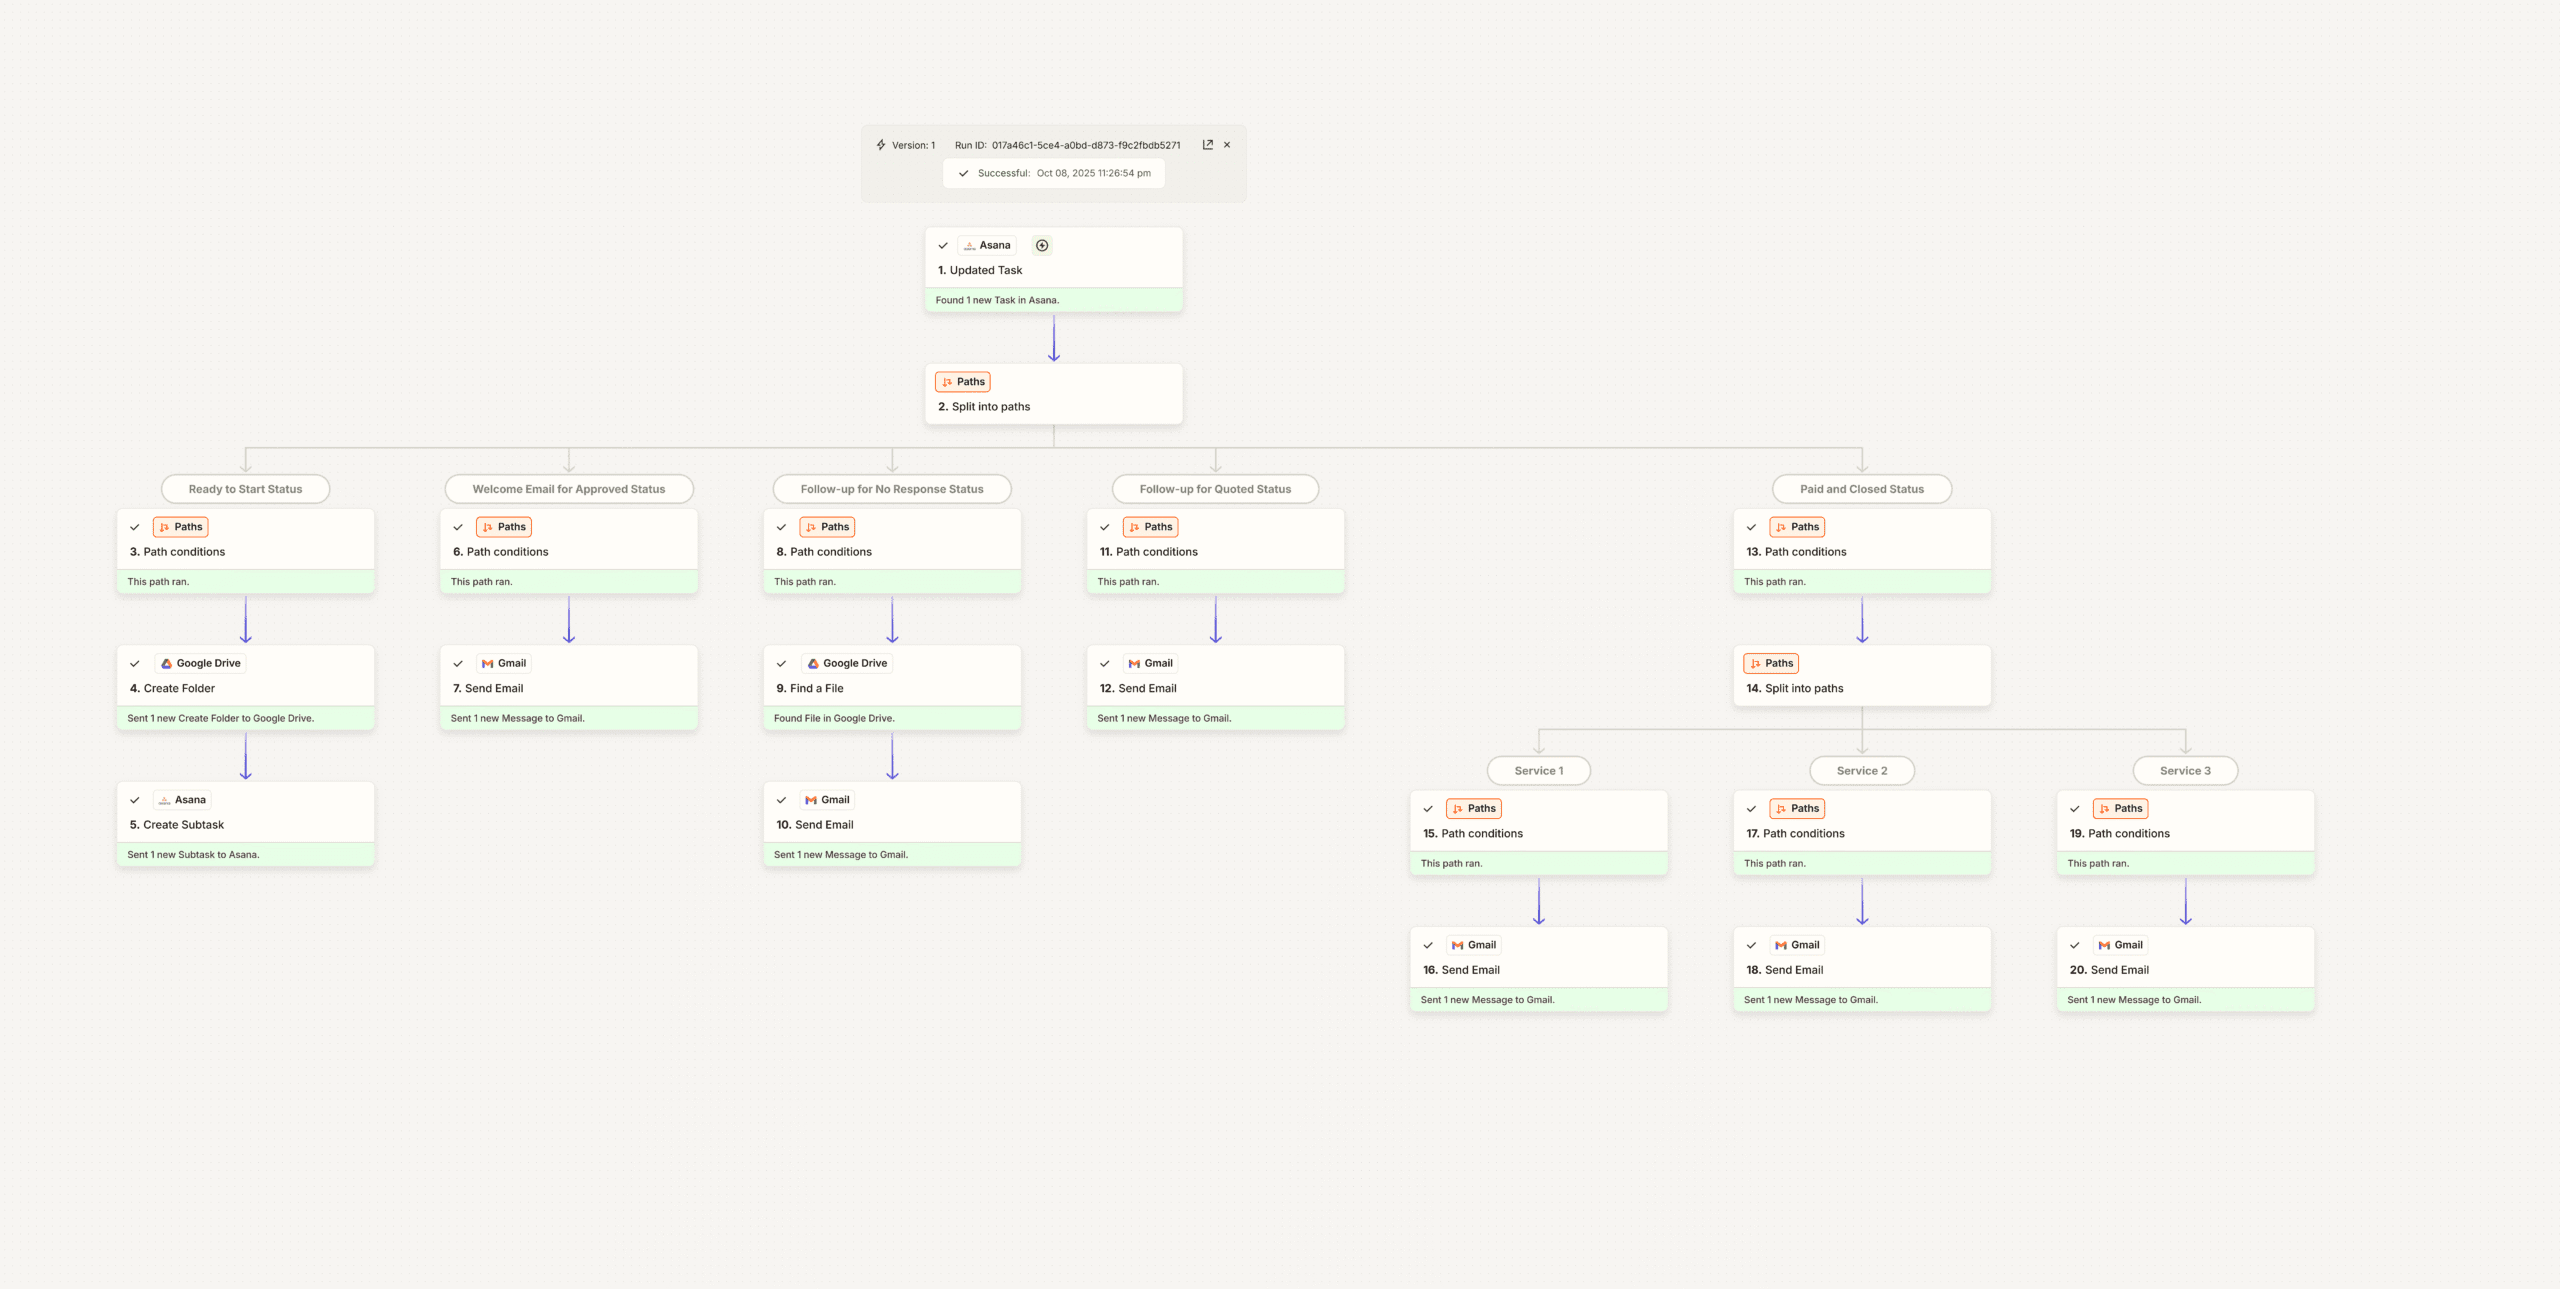Expand the Paid and Closed Status path label
This screenshot has height=1289, width=2560.
[1861, 488]
